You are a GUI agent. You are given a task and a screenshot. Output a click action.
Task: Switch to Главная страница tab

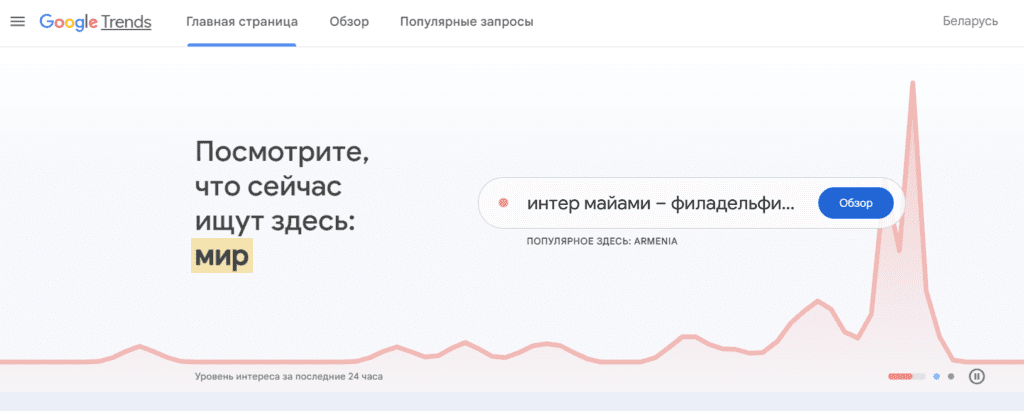click(x=242, y=22)
